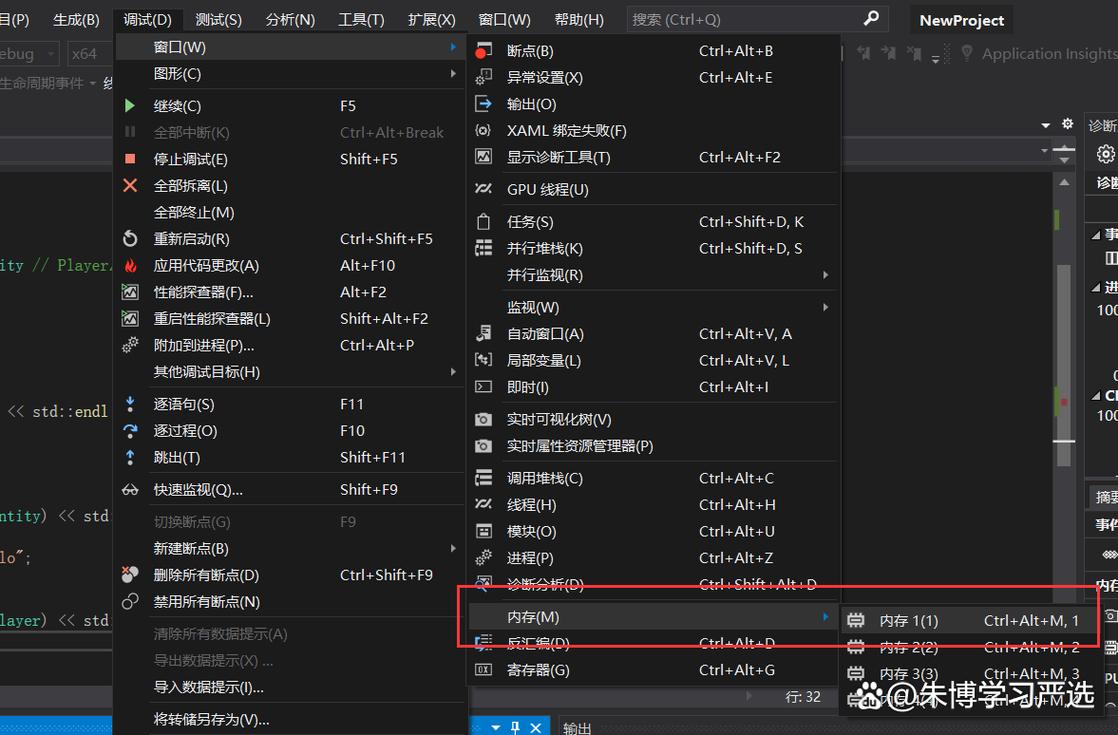Open the x64 platform dropdown
The height and width of the screenshot is (735, 1118).
click(89, 53)
